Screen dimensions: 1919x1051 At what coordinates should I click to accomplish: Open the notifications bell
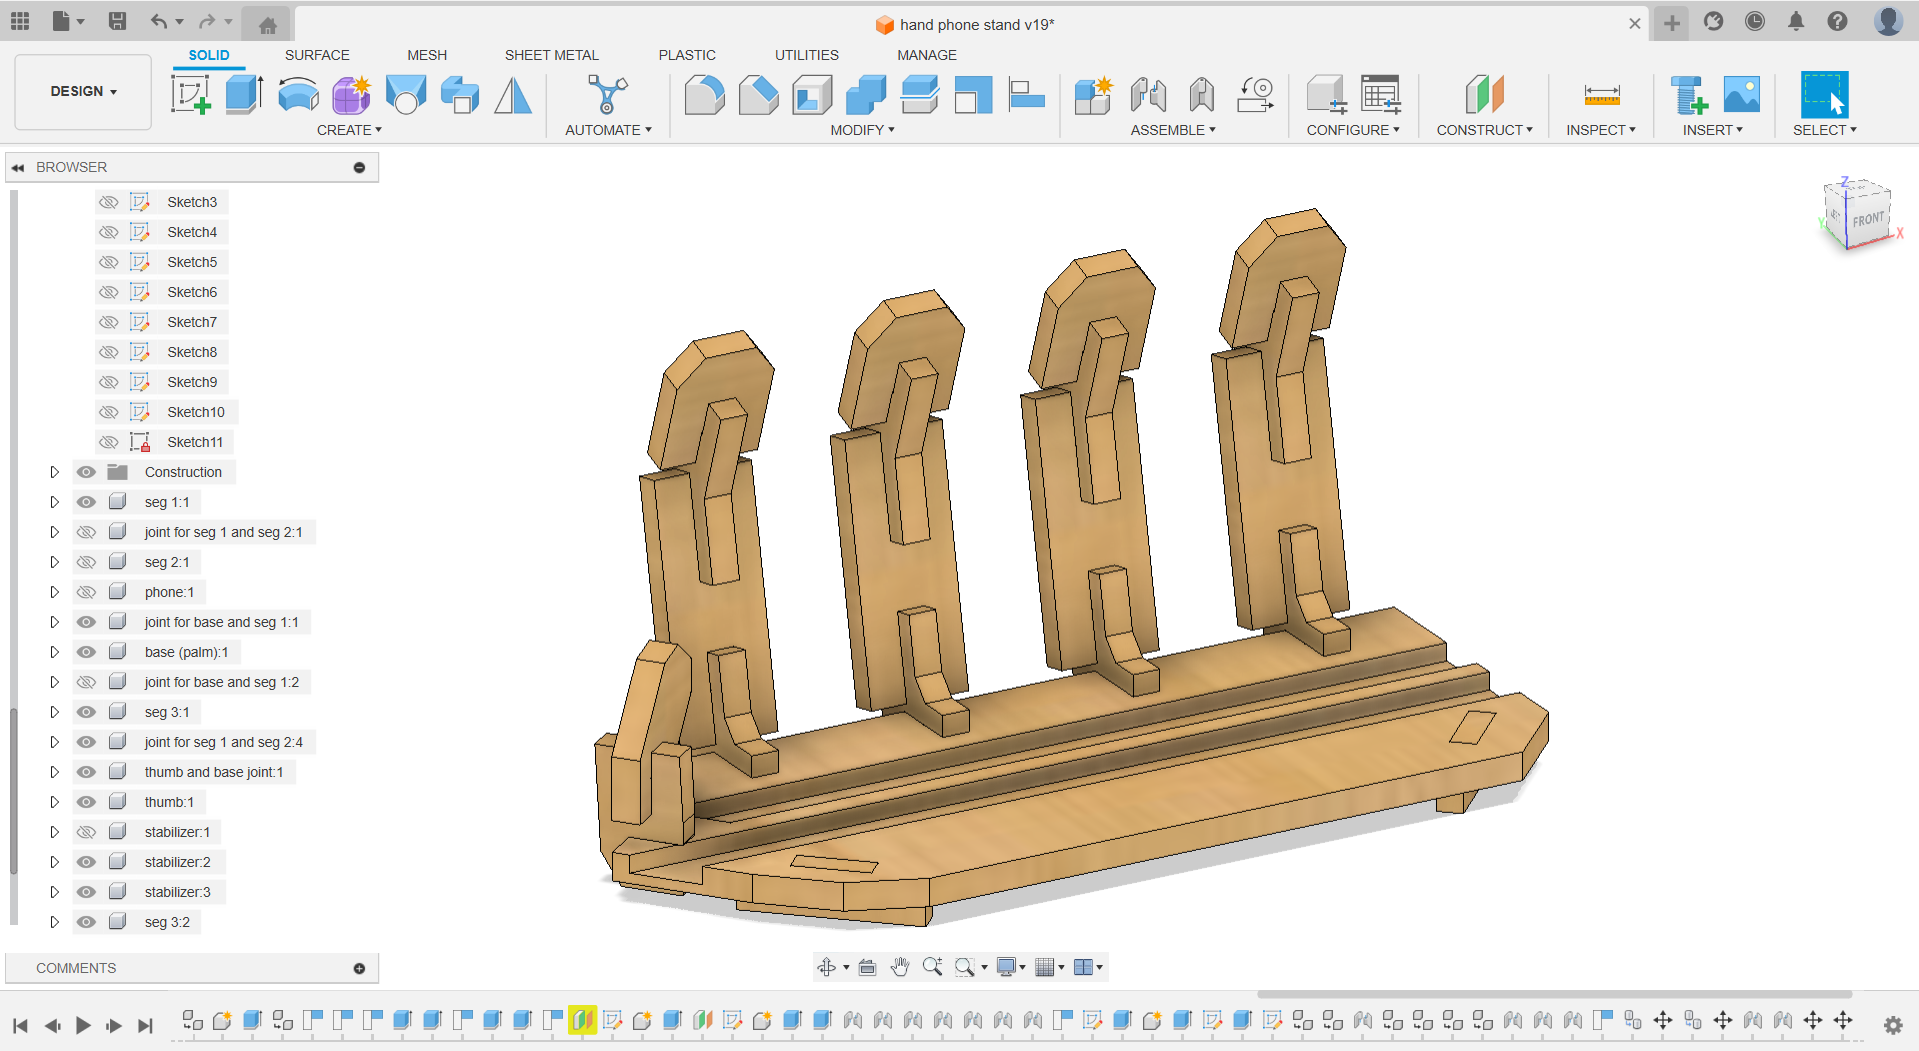click(1796, 21)
